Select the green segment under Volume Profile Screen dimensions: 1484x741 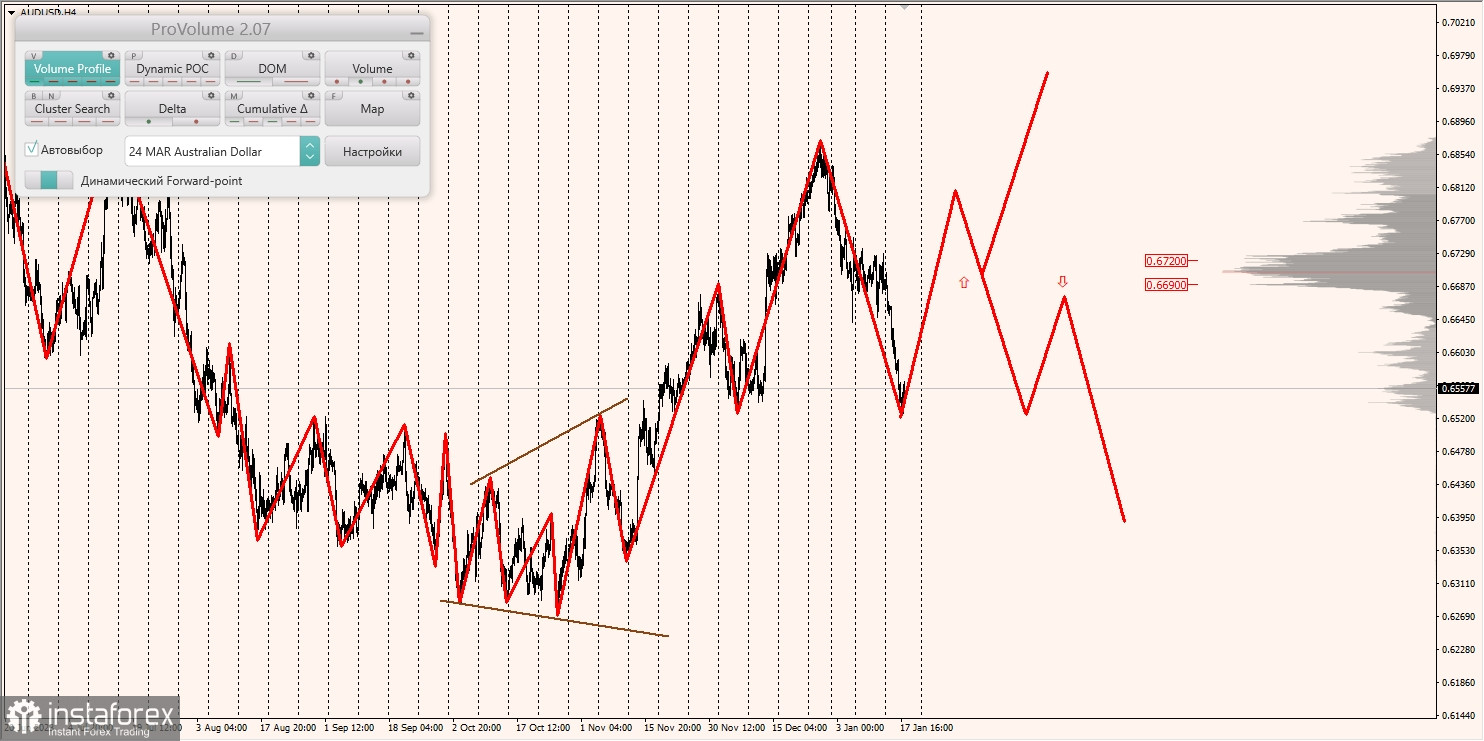(34, 82)
